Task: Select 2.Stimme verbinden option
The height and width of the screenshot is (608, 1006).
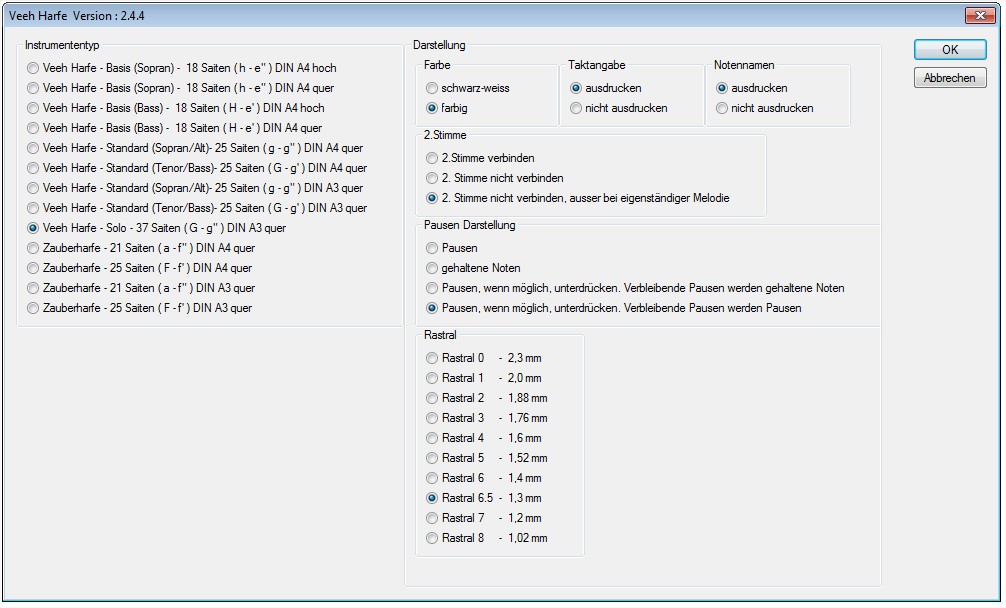Action: [x=432, y=158]
